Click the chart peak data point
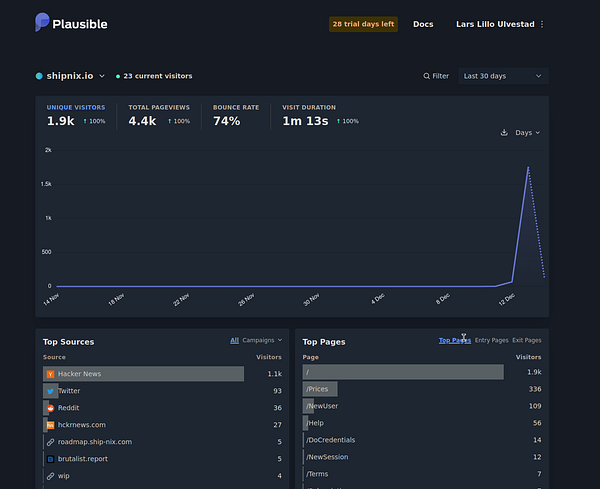This screenshot has height=489, width=600. coord(528,167)
